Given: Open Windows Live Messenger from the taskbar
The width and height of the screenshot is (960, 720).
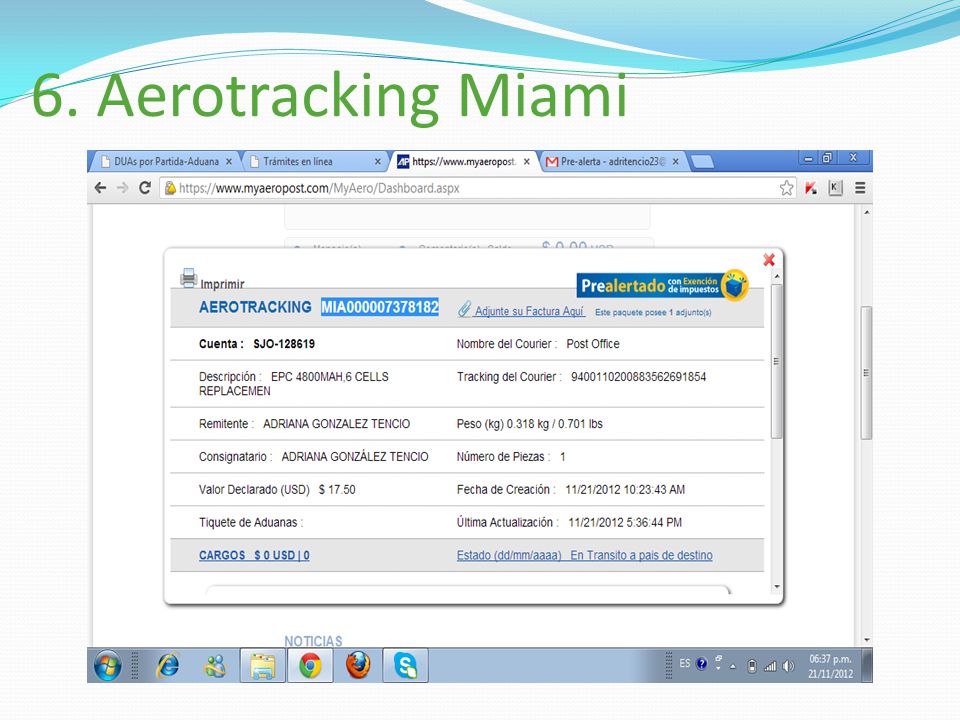Looking at the screenshot, I should (215, 666).
